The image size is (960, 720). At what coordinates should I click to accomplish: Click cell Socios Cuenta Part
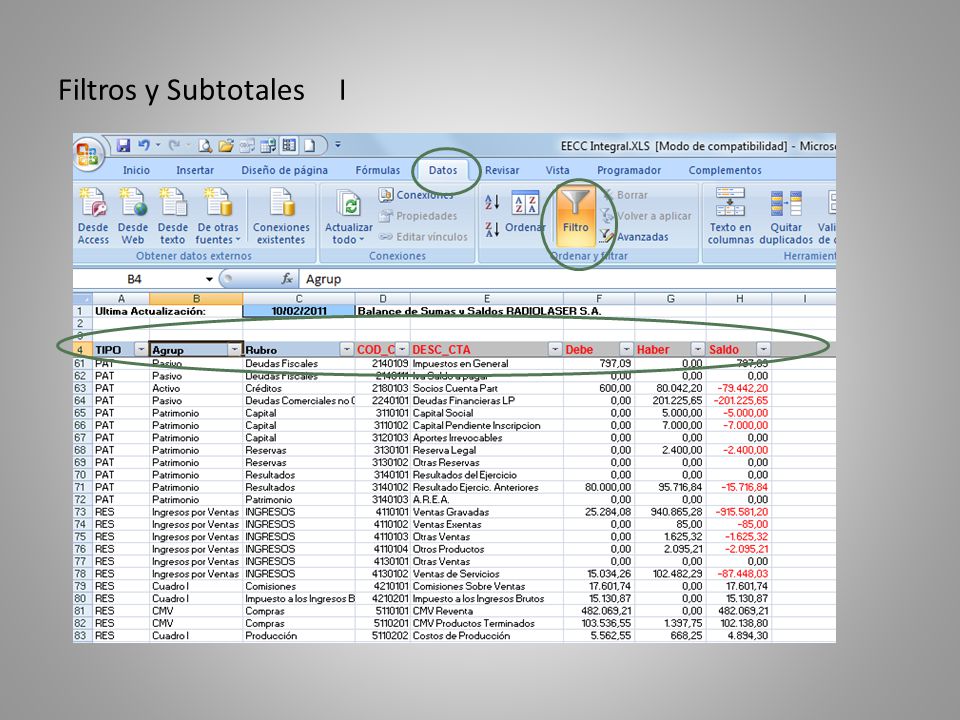coord(487,388)
